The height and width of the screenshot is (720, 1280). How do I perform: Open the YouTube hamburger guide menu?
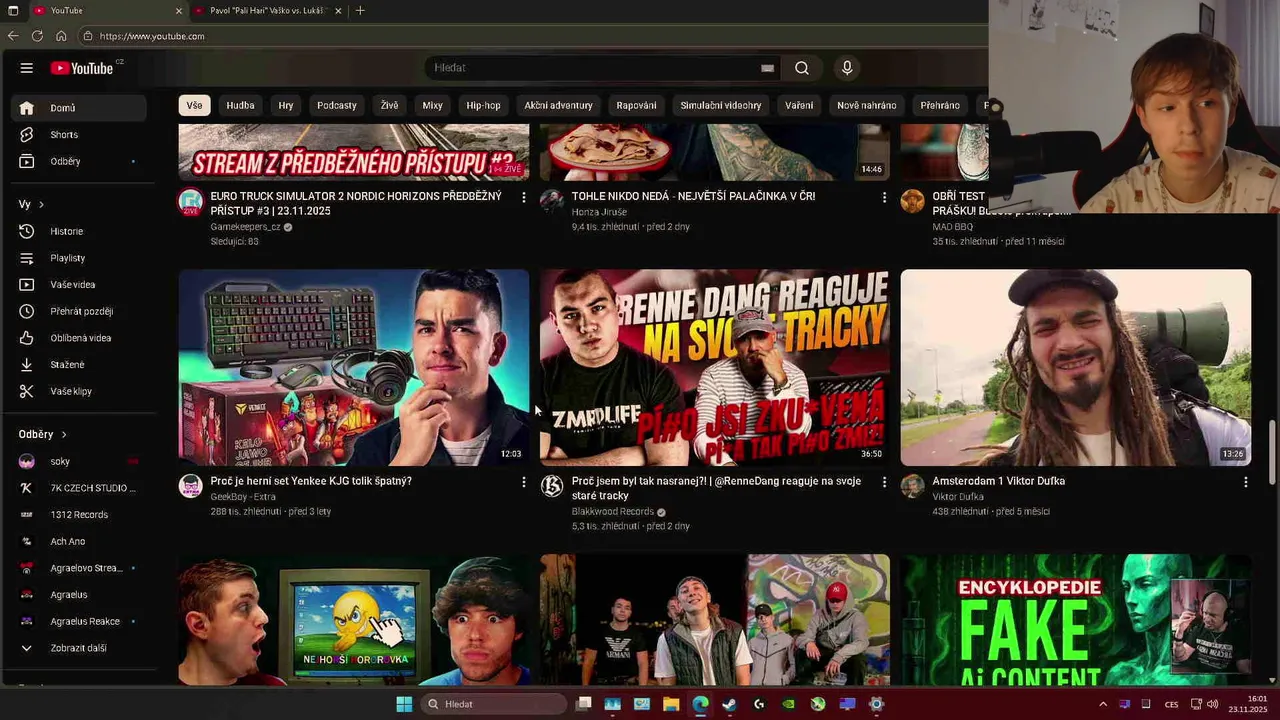click(x=27, y=68)
